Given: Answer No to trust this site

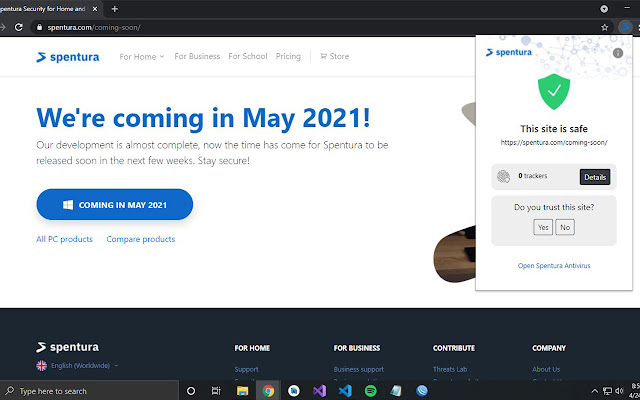Looking at the screenshot, I should pyautogui.click(x=565, y=227).
